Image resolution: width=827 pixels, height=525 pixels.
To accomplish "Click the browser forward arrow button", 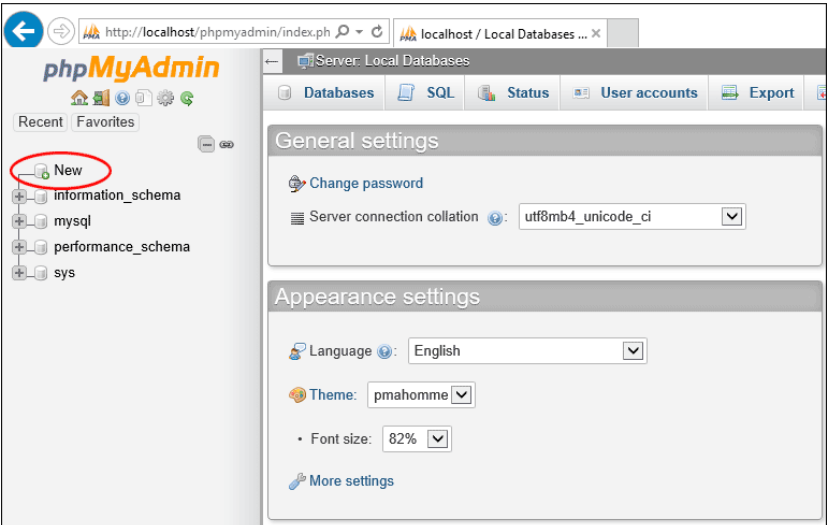I will (x=61, y=32).
